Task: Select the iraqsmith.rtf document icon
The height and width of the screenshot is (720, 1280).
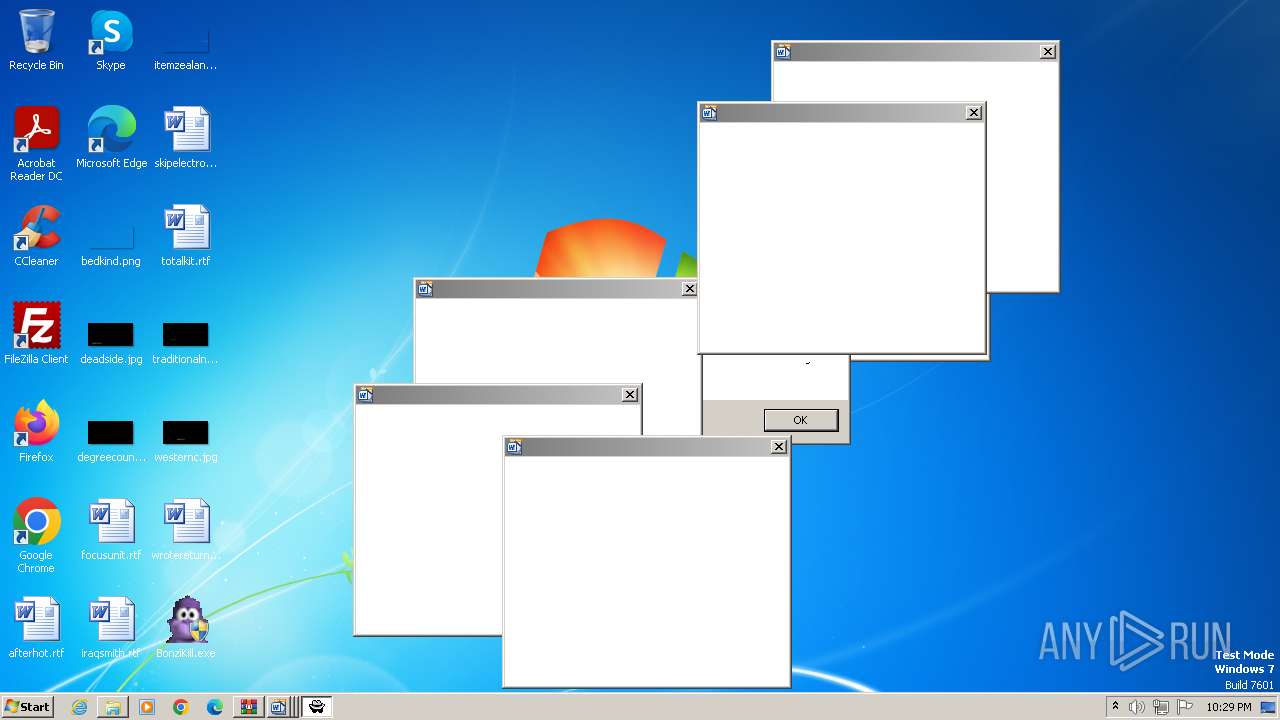Action: tap(111, 628)
